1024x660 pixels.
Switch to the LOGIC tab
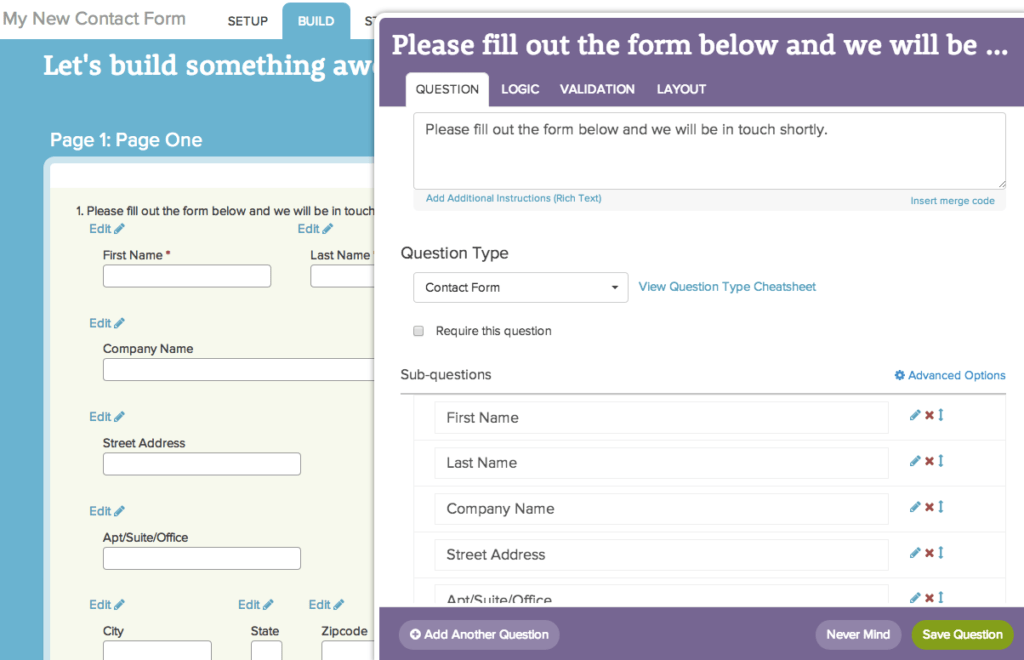pos(520,89)
